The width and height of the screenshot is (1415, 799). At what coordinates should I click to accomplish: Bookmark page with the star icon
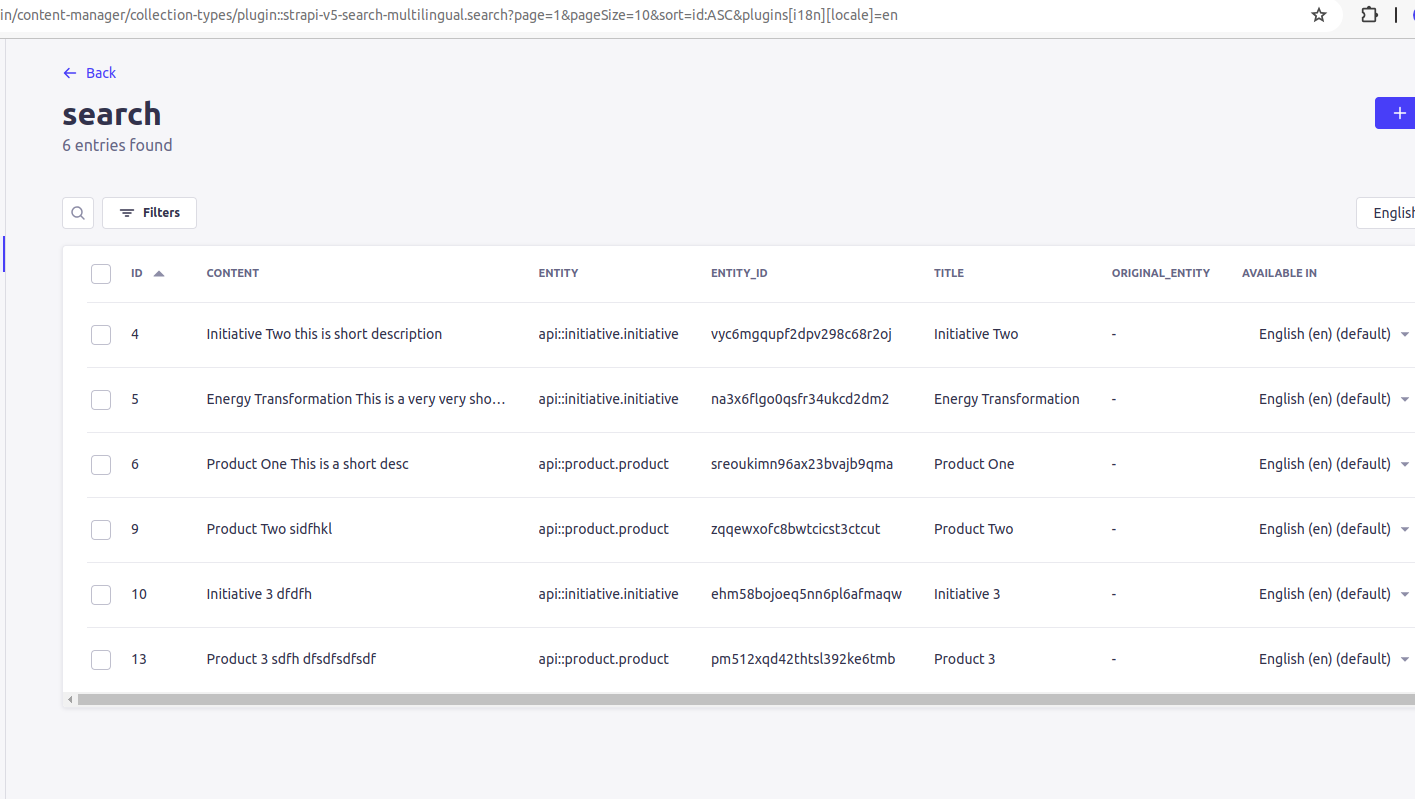tap(1319, 15)
